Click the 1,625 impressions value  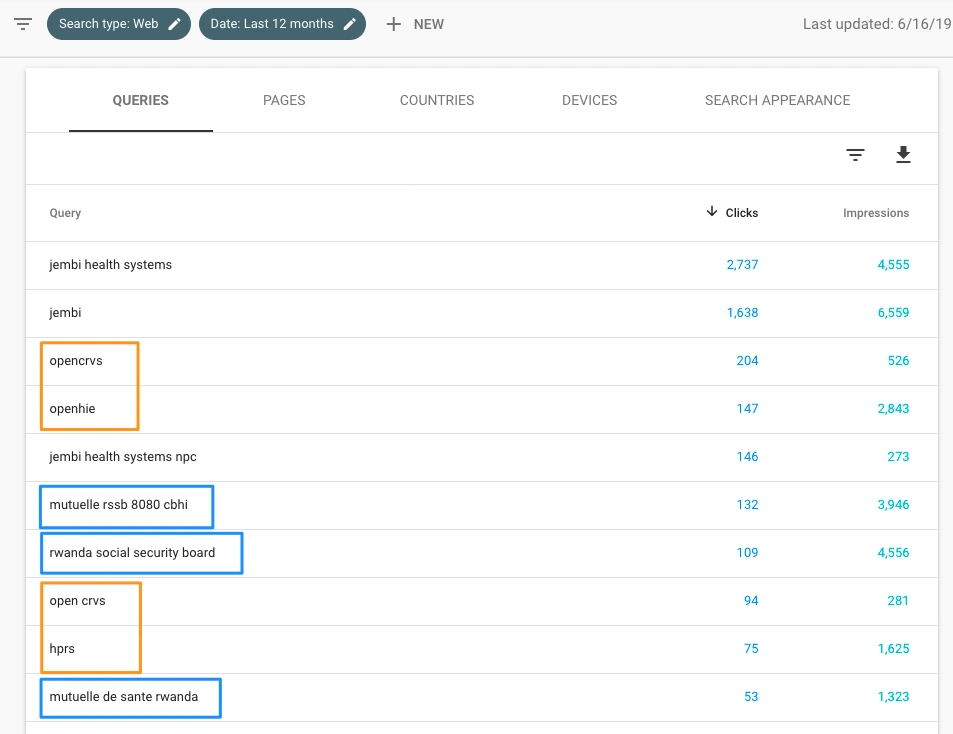[893, 649]
